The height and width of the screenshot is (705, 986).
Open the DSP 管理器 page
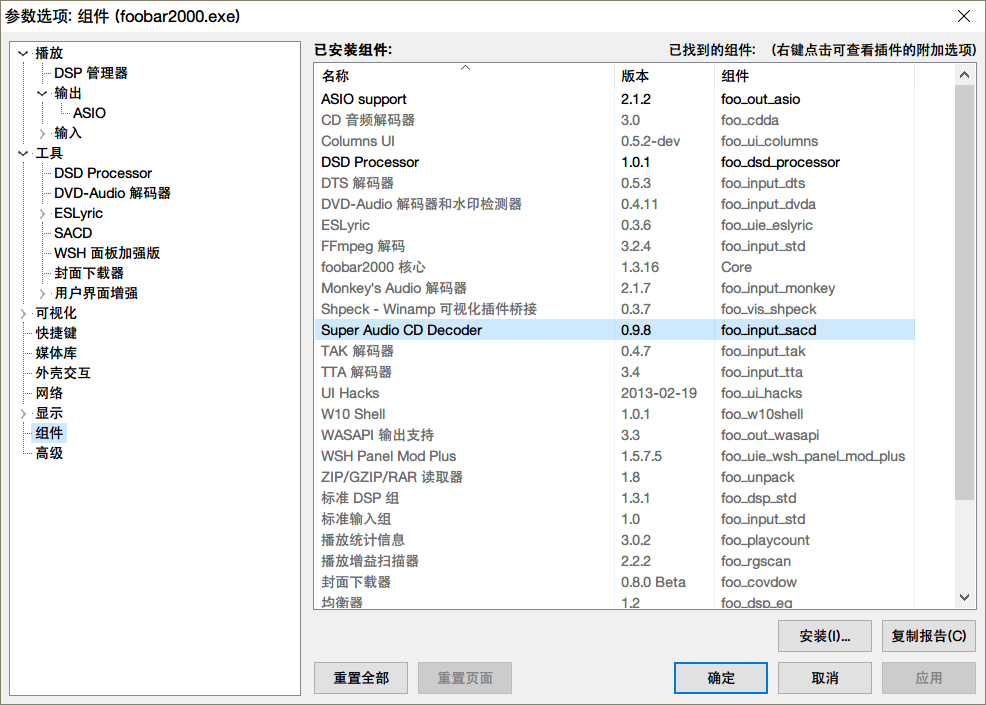tap(90, 73)
